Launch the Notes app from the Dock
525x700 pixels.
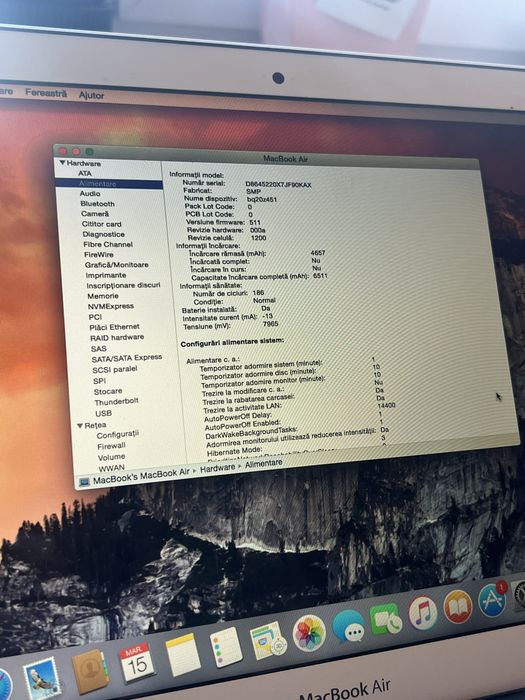183,654
